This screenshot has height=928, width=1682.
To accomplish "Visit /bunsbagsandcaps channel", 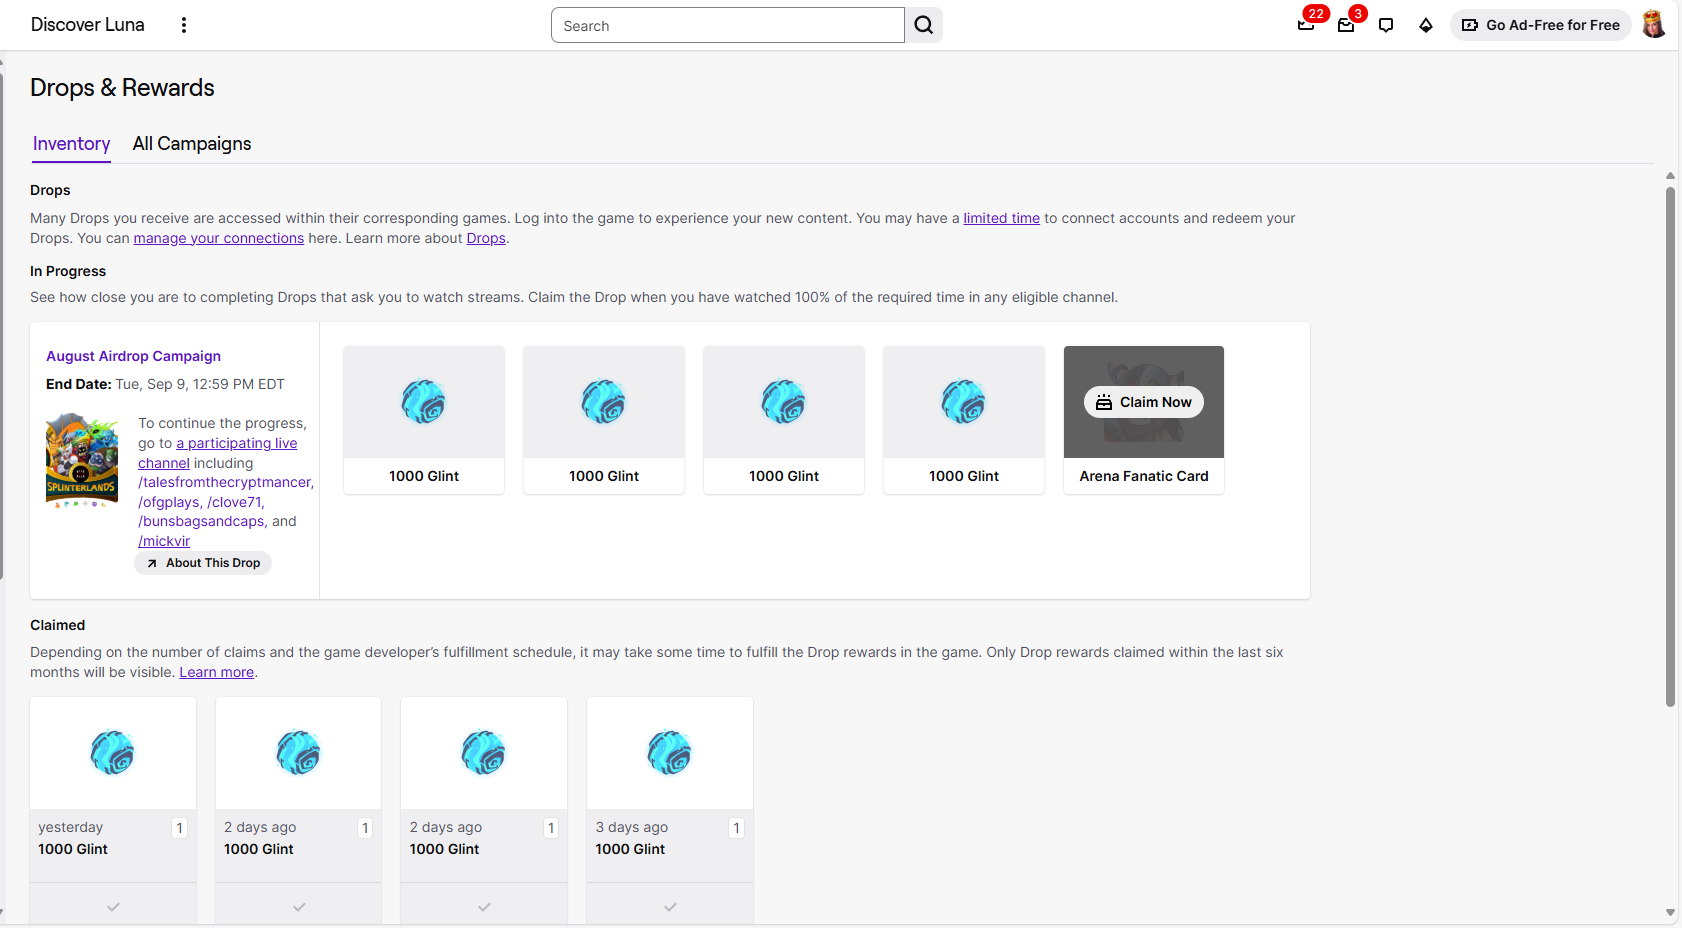I will (x=201, y=521).
